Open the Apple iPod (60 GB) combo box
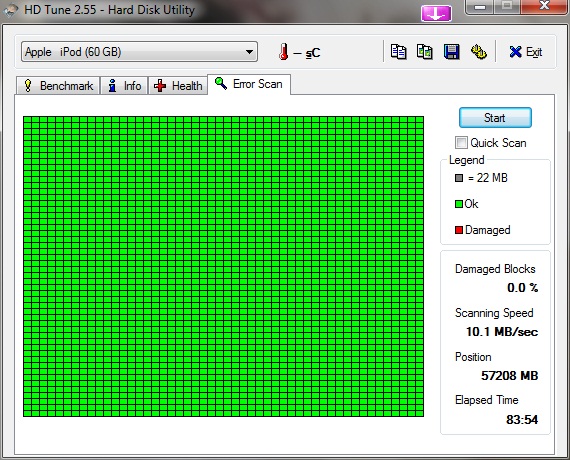 coord(139,52)
